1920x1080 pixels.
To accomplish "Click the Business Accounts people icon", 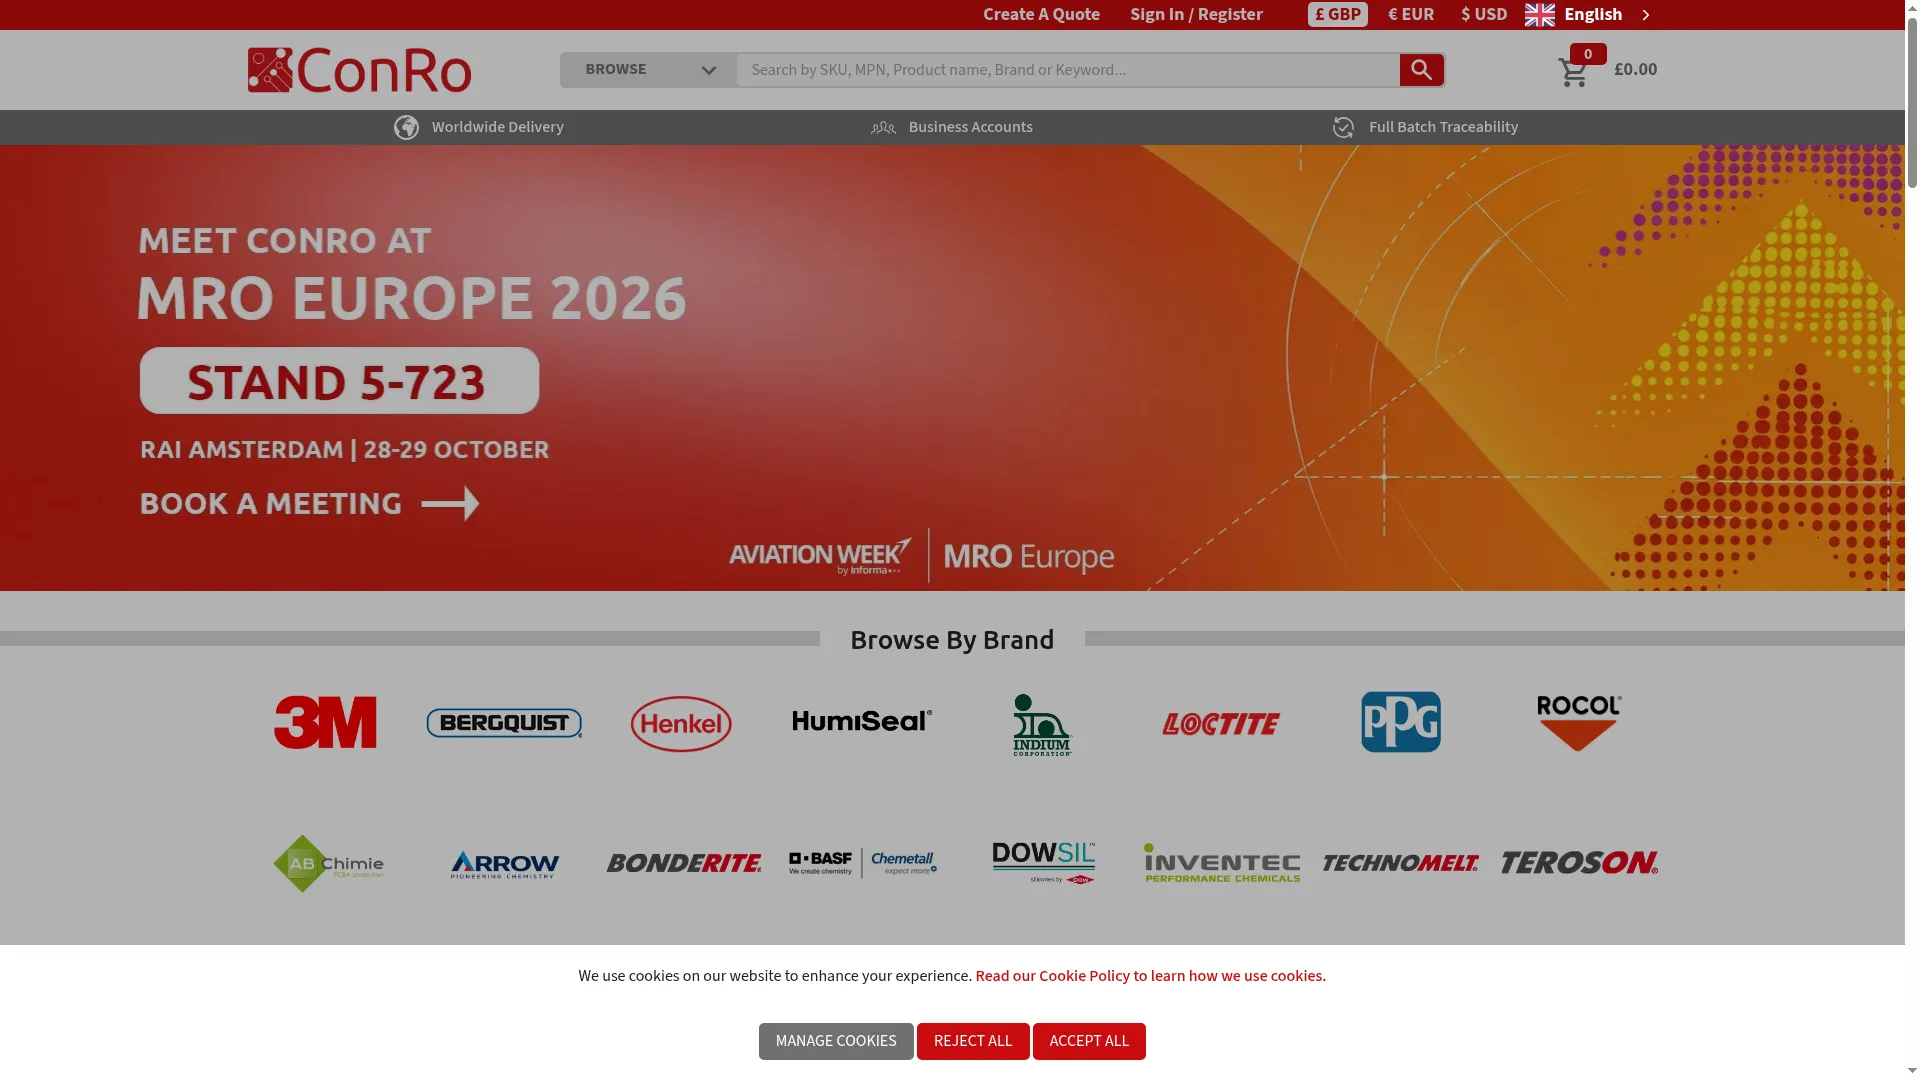I will 883,128.
